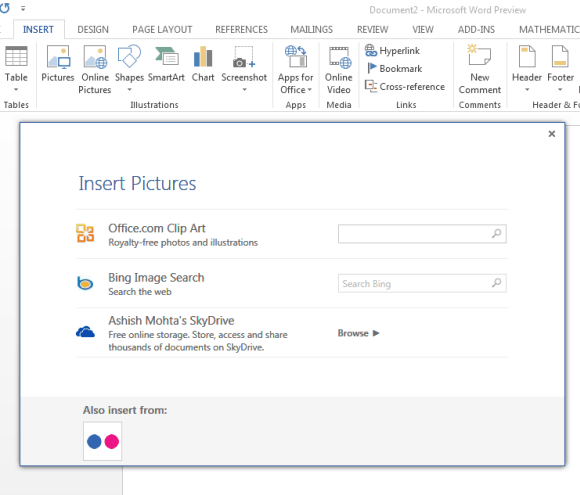Image resolution: width=580 pixels, height=495 pixels.
Task: Switch to the INSERT tab
Action: (38, 30)
